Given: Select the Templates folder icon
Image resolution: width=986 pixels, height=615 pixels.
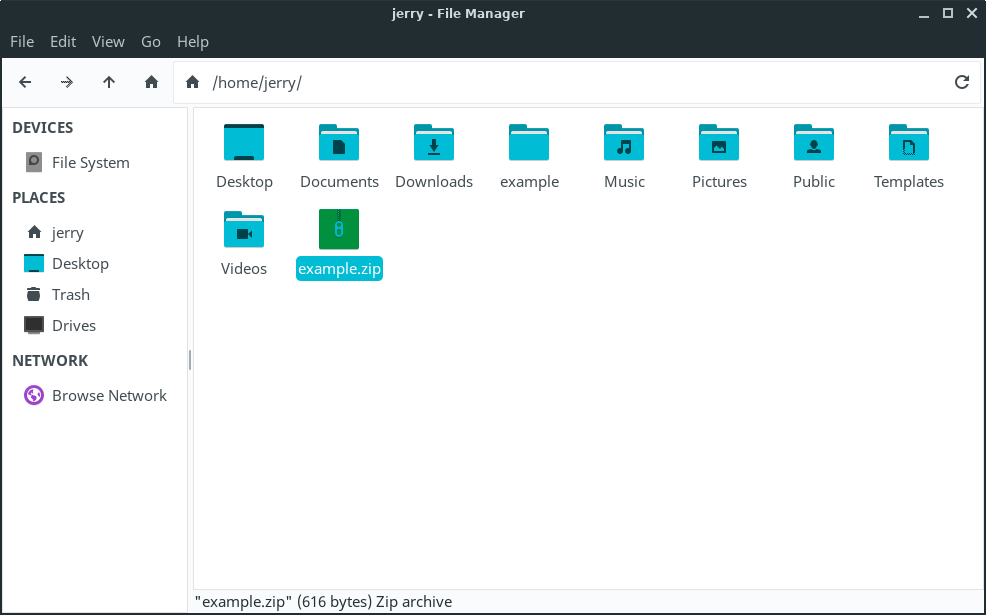Looking at the screenshot, I should click(x=908, y=143).
